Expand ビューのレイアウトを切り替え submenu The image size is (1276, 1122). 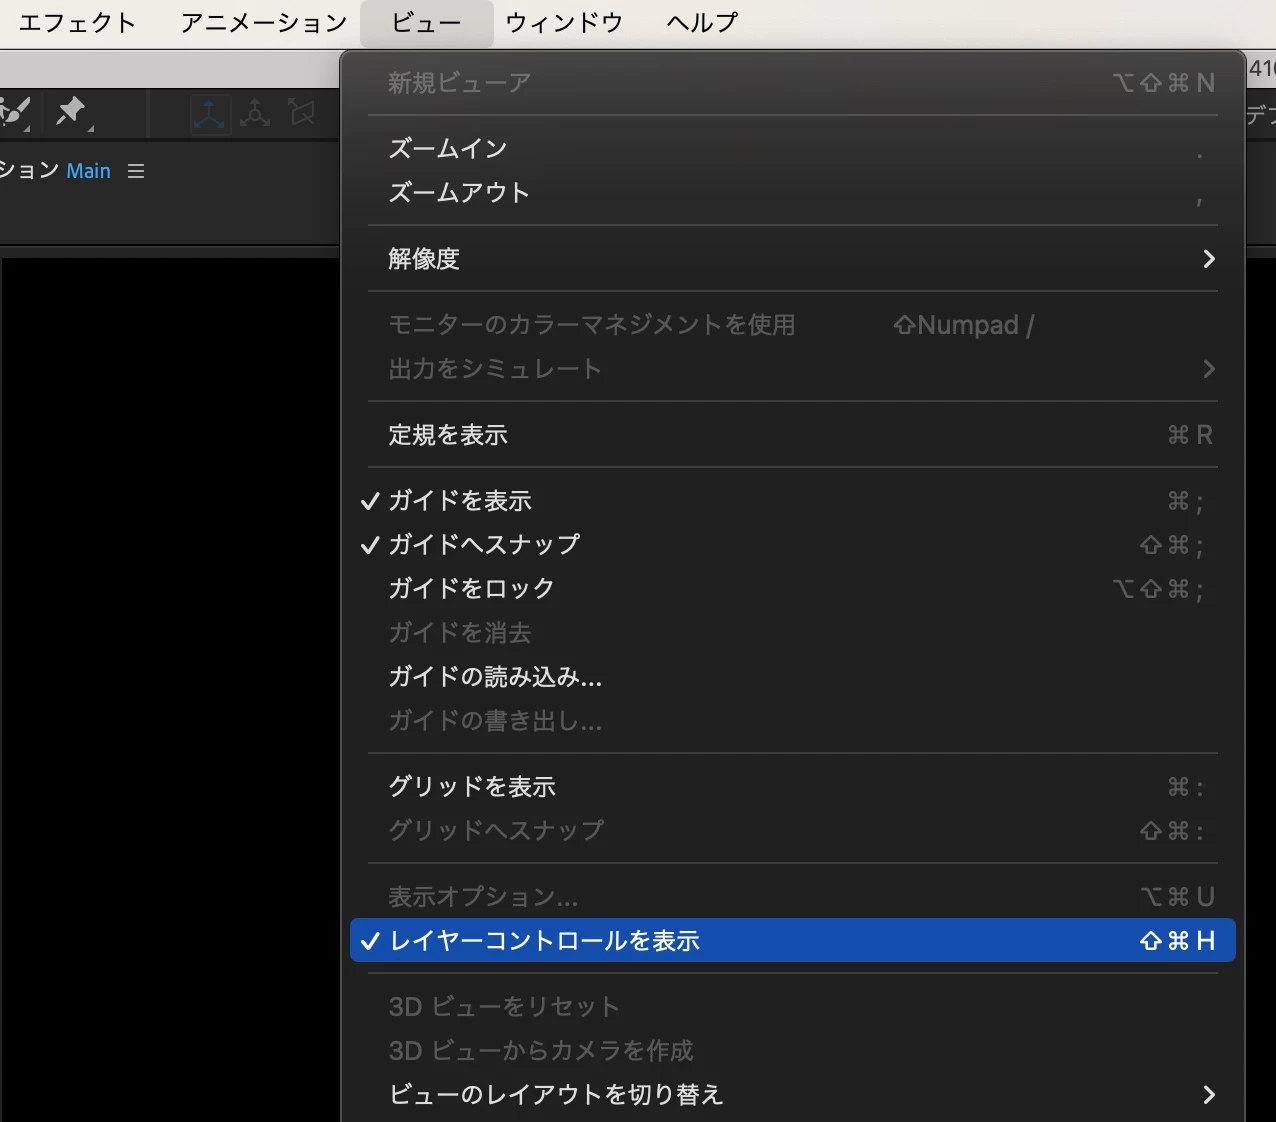click(x=793, y=1095)
